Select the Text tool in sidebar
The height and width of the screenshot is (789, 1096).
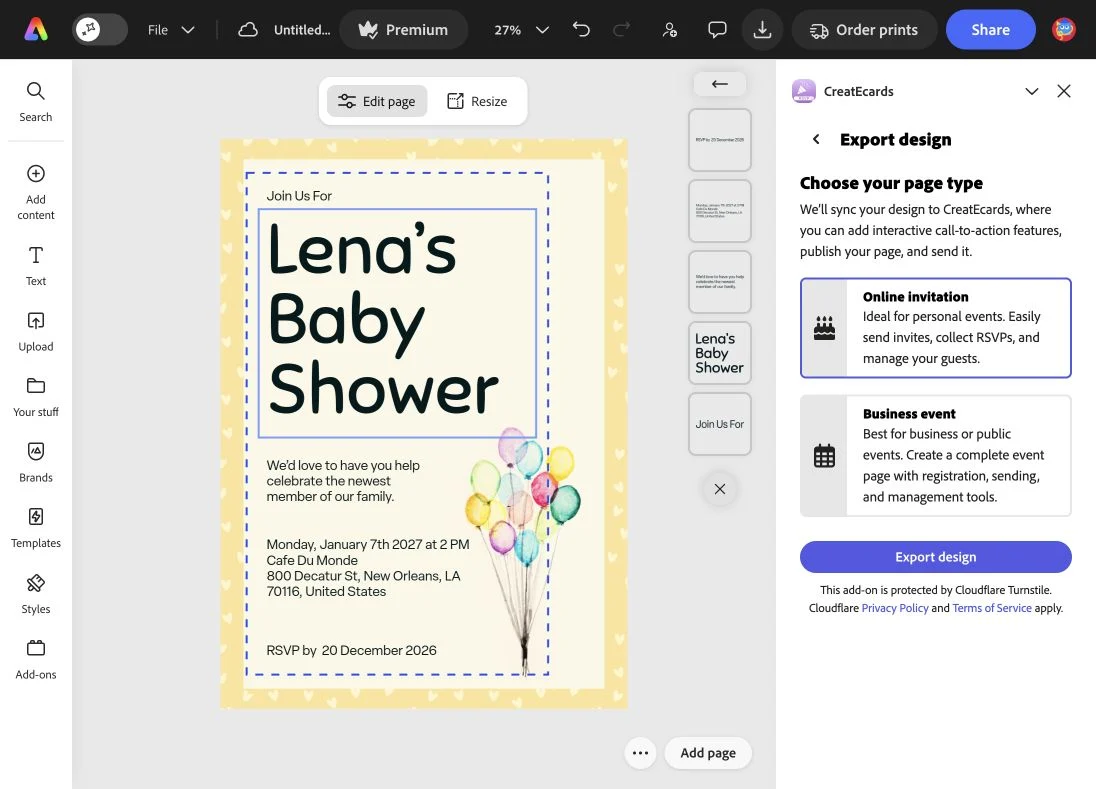tap(36, 266)
